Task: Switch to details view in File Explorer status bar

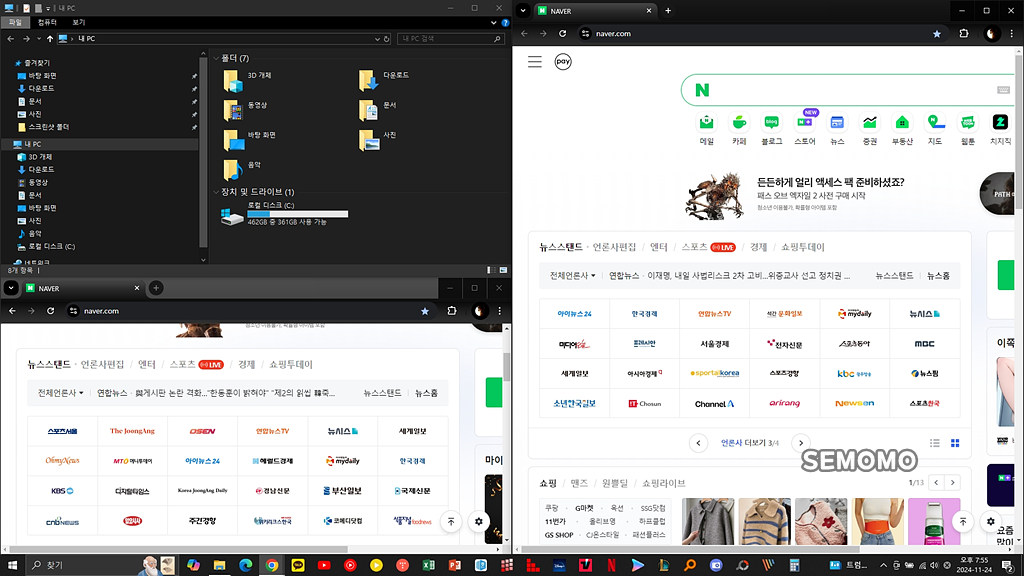Action: (490, 270)
